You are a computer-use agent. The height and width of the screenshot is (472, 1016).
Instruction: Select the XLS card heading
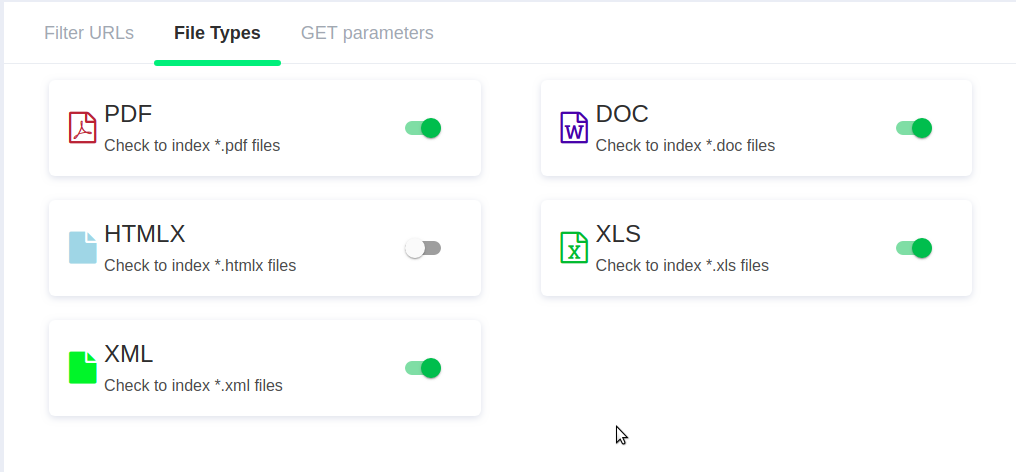pos(618,234)
